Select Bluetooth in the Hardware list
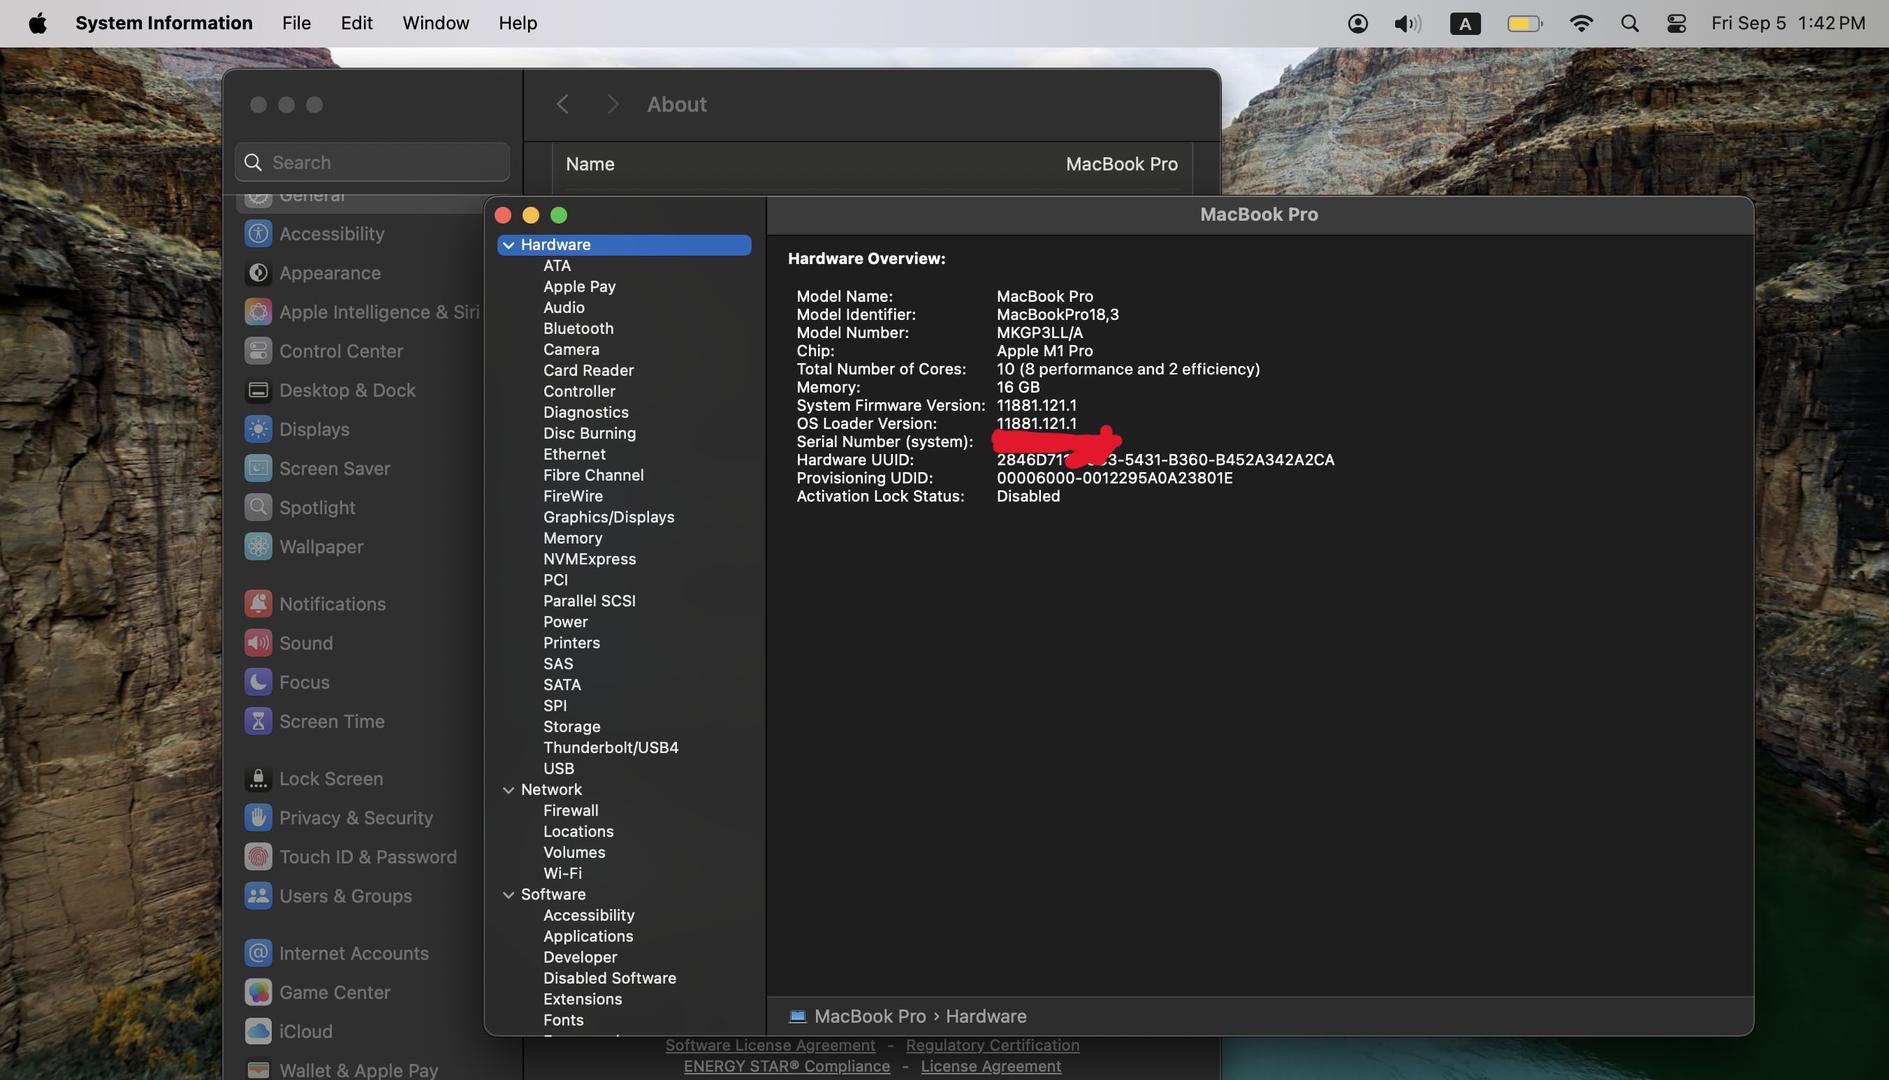Screen dimensions: 1889x1080 (x=578, y=329)
